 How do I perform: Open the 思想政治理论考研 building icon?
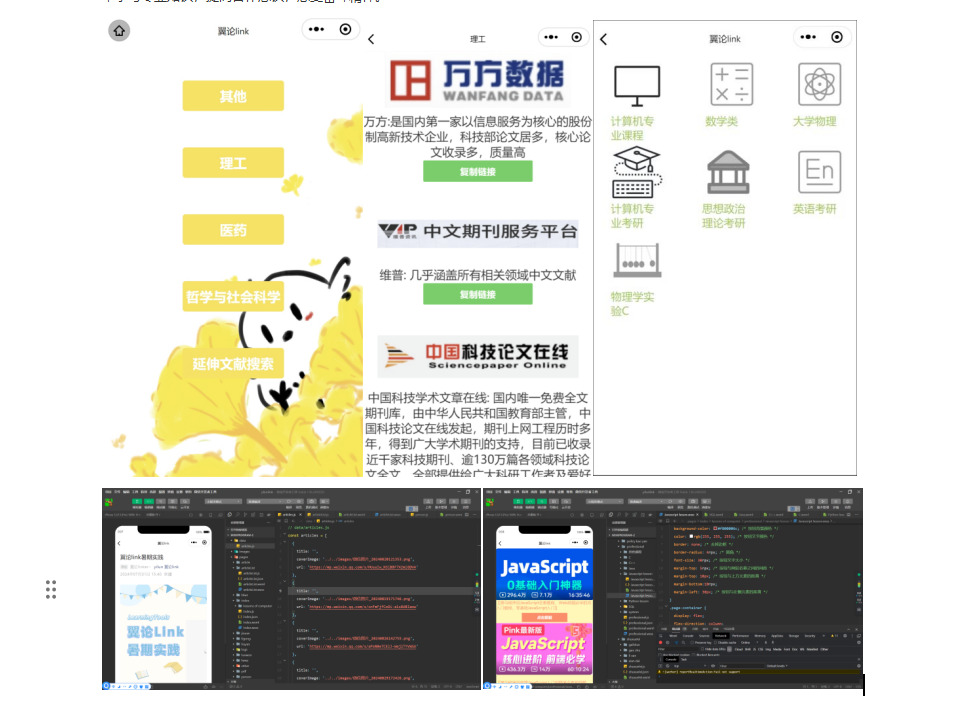[727, 172]
